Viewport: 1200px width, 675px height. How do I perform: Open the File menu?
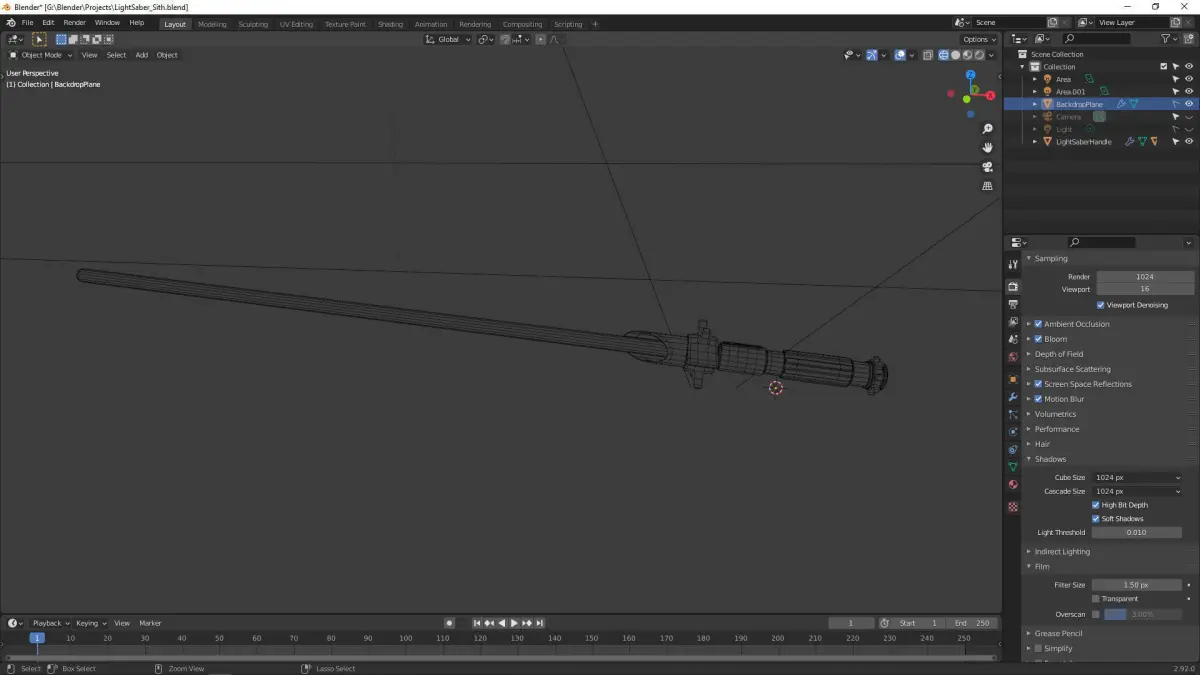click(x=26, y=23)
